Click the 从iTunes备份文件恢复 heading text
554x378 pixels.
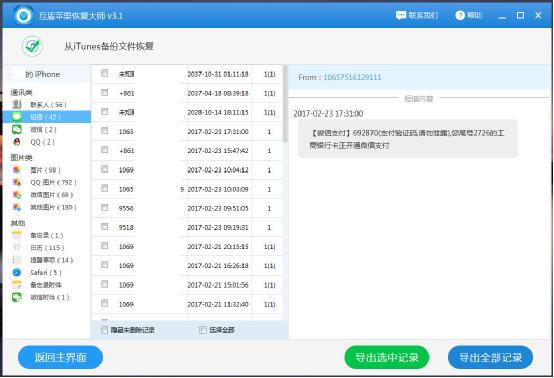(x=109, y=46)
